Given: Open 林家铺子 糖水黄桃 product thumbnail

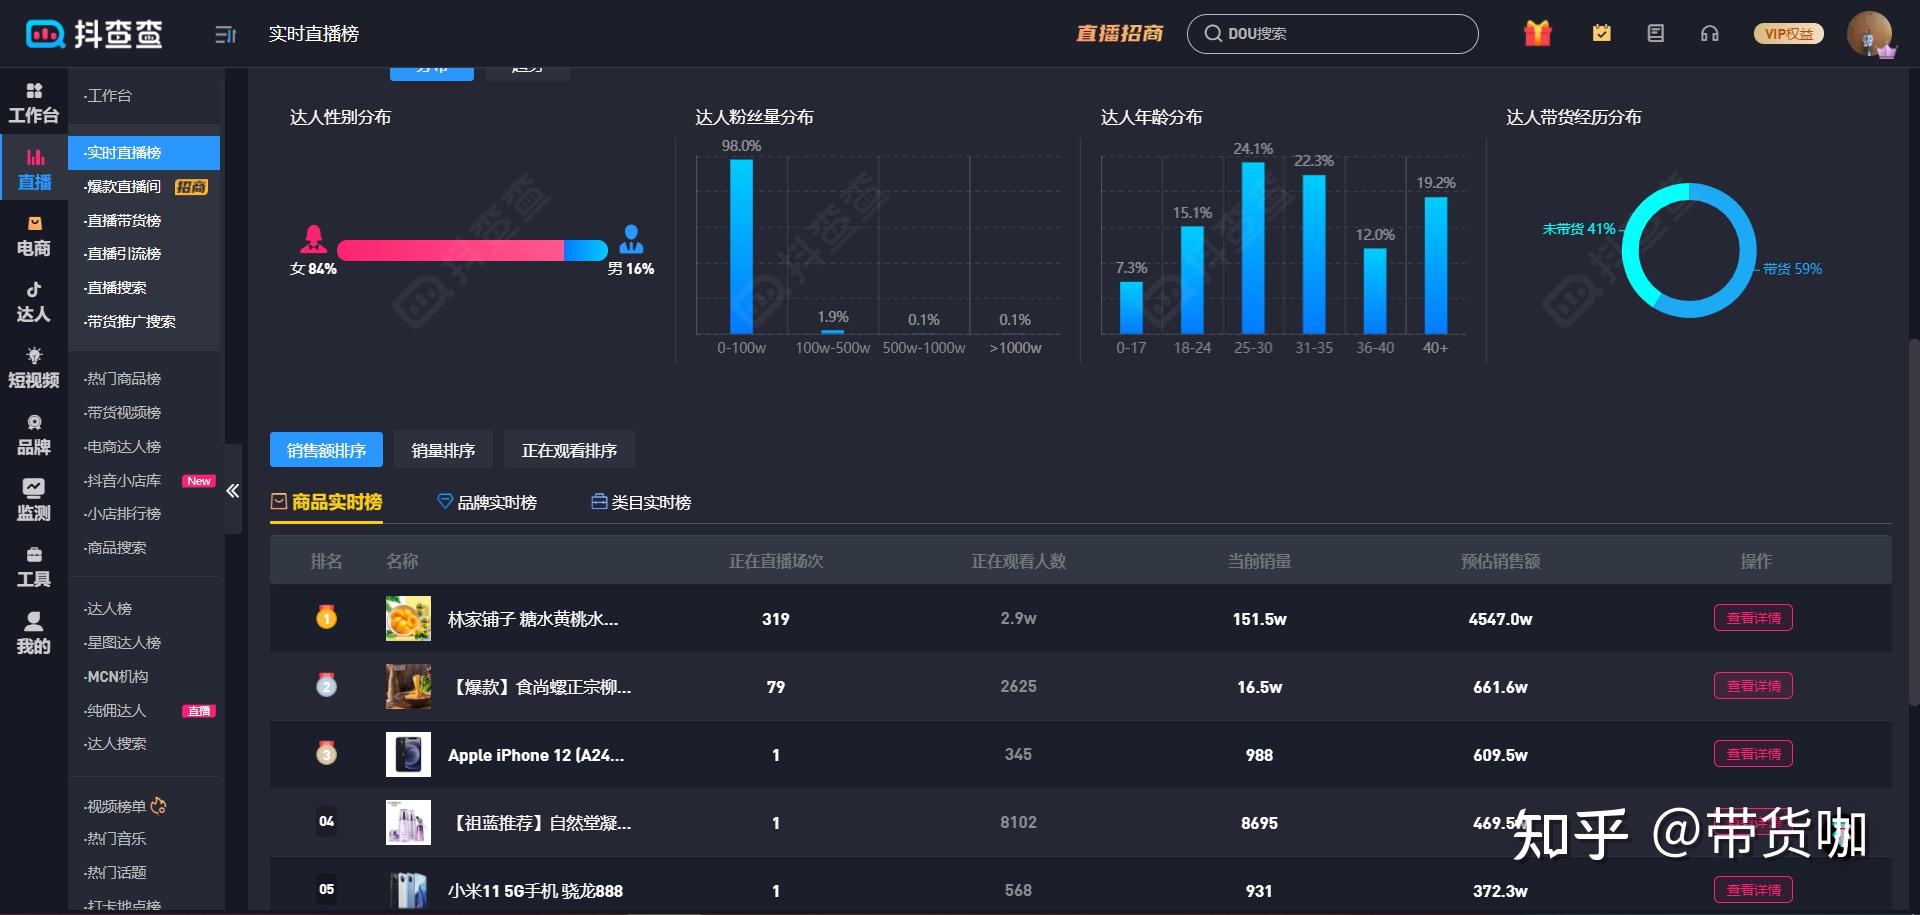Looking at the screenshot, I should 408,618.
